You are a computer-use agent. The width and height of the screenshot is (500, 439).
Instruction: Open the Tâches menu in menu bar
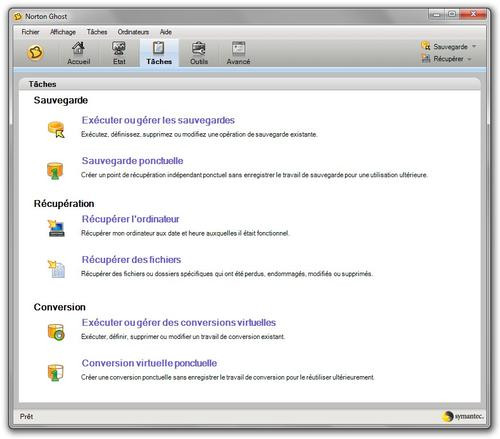[x=97, y=32]
